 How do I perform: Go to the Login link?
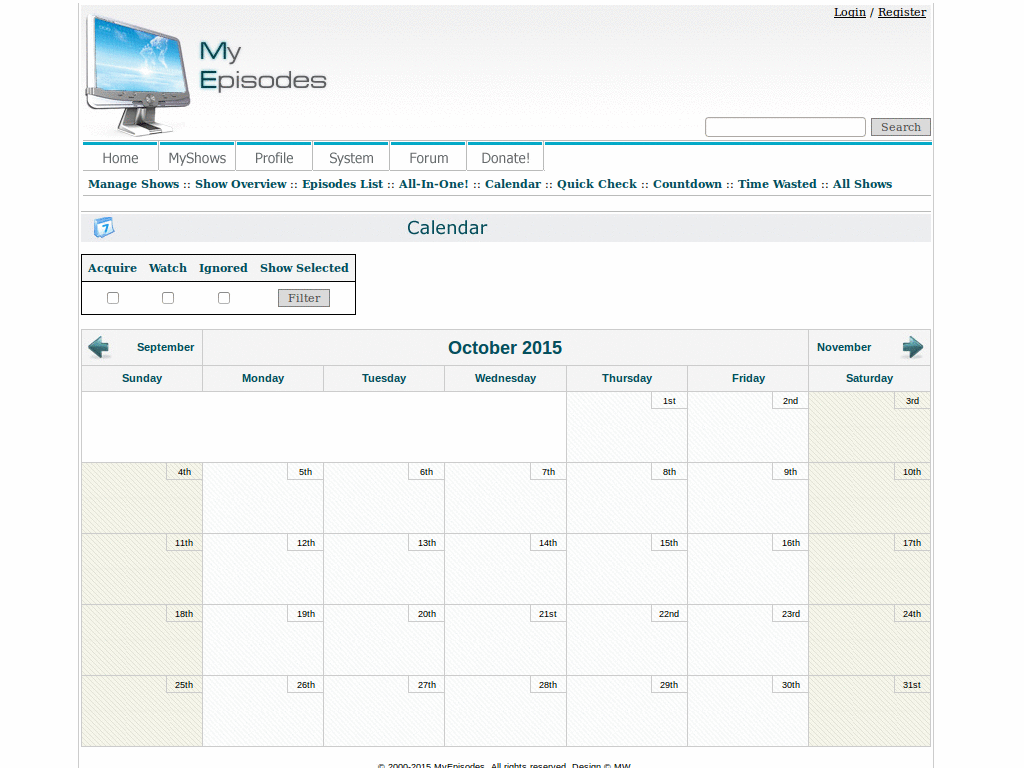tap(850, 12)
